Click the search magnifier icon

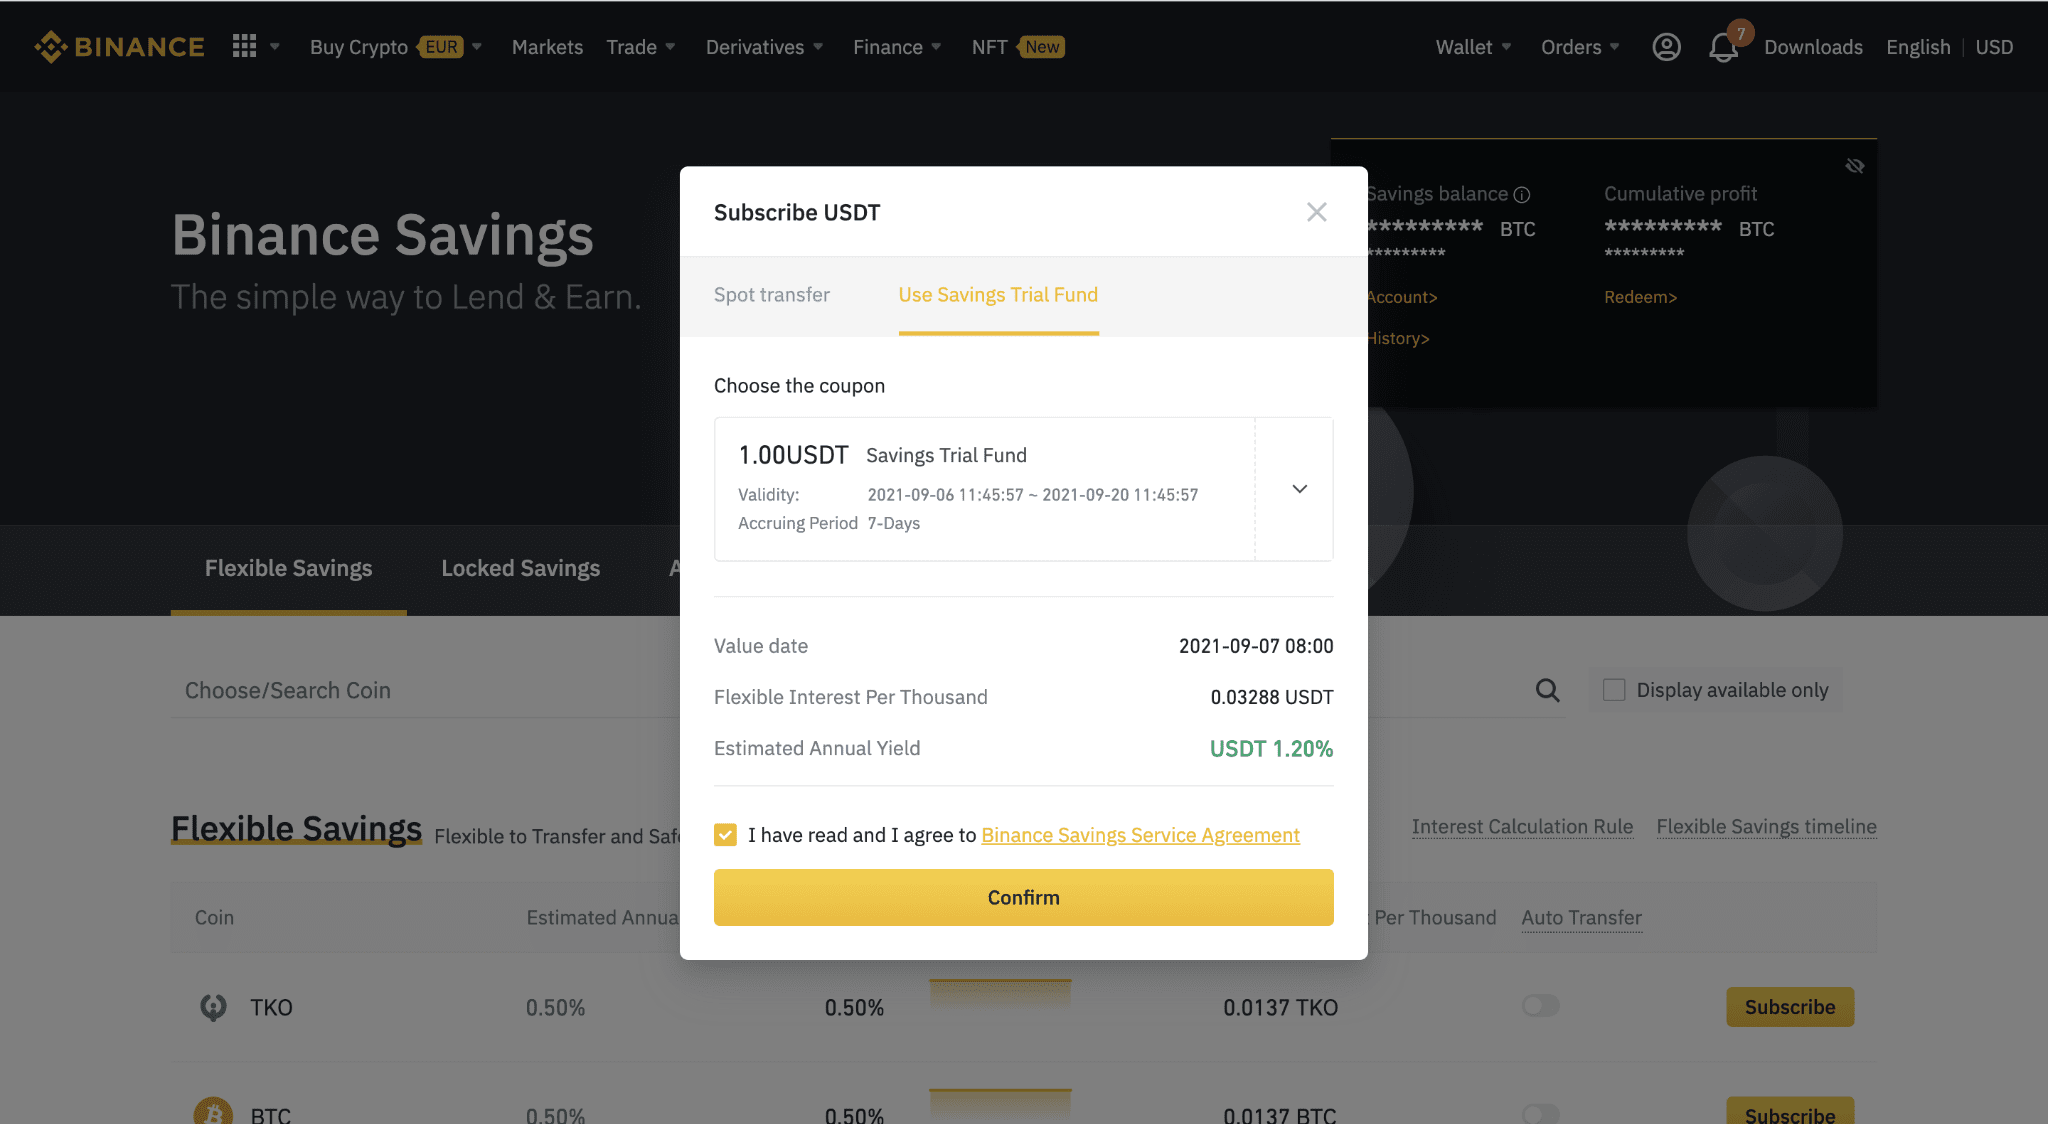pos(1547,690)
